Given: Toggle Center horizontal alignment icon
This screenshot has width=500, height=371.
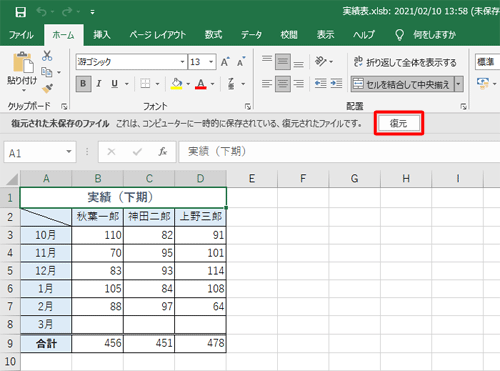Looking at the screenshot, I should coord(283,83).
